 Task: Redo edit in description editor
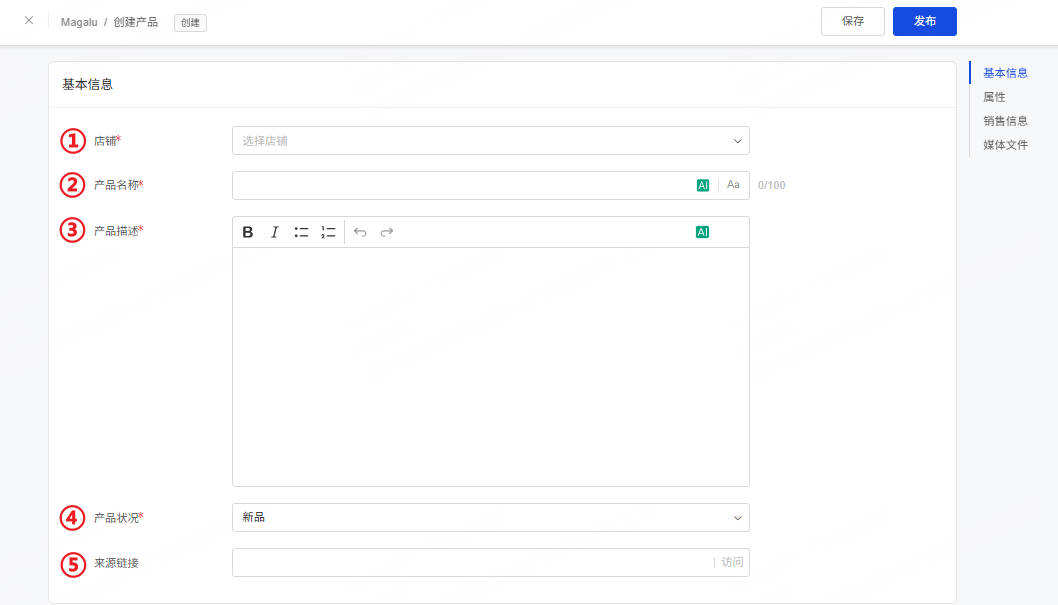(x=387, y=232)
